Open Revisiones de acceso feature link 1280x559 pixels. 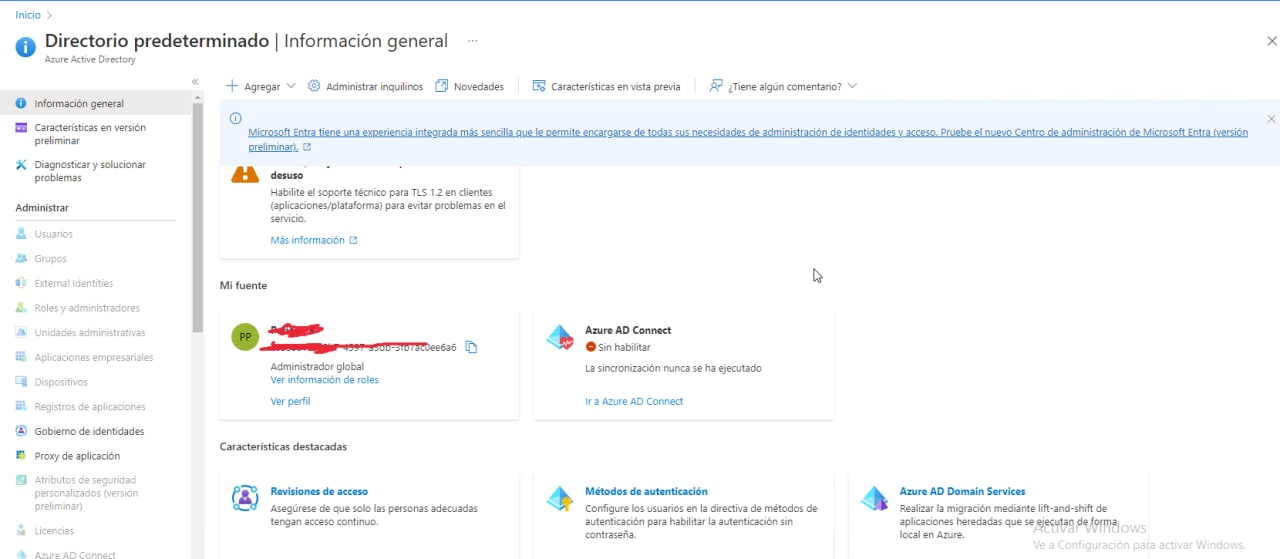(x=319, y=491)
